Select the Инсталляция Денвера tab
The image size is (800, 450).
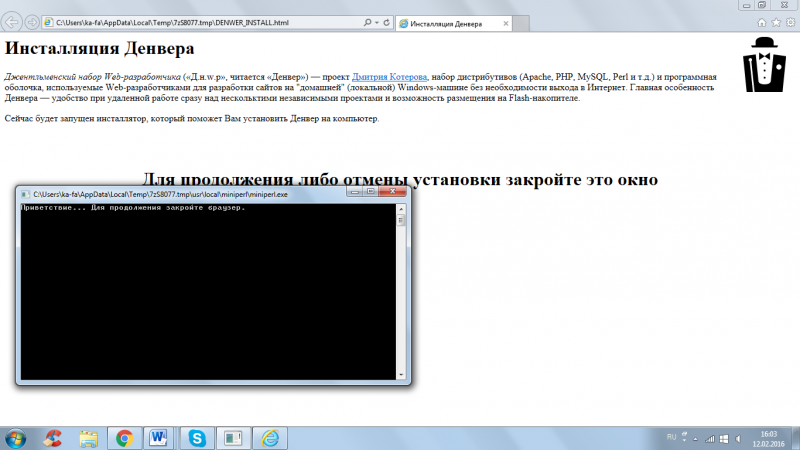coord(450,22)
